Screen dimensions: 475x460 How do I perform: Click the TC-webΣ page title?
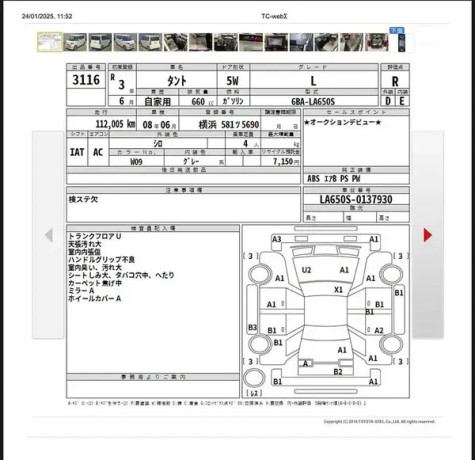pos(274,16)
